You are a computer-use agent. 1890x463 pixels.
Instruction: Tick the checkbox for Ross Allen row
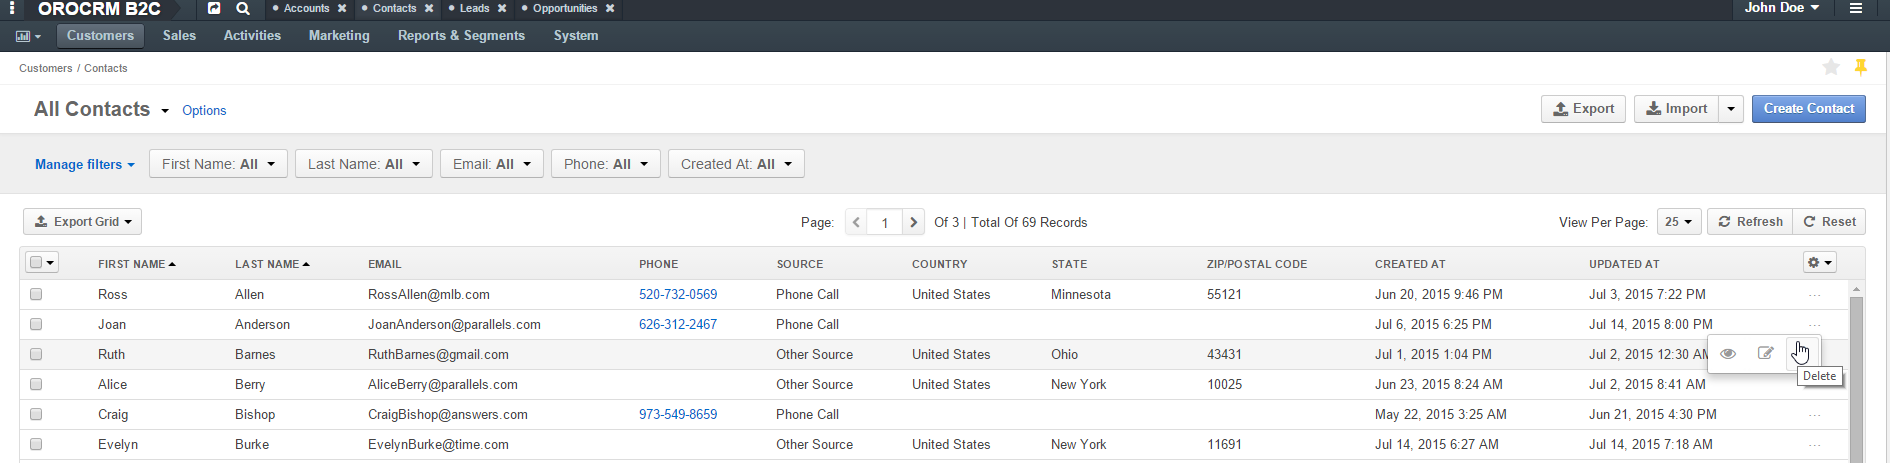(x=36, y=294)
